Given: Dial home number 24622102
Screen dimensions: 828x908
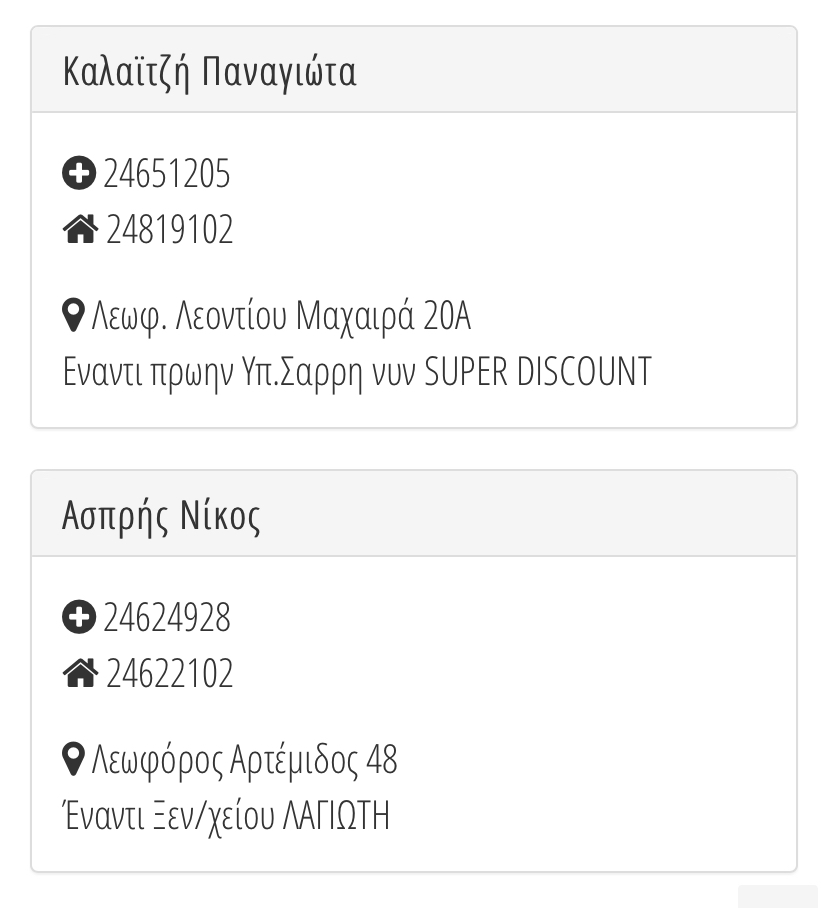Looking at the screenshot, I should (169, 674).
